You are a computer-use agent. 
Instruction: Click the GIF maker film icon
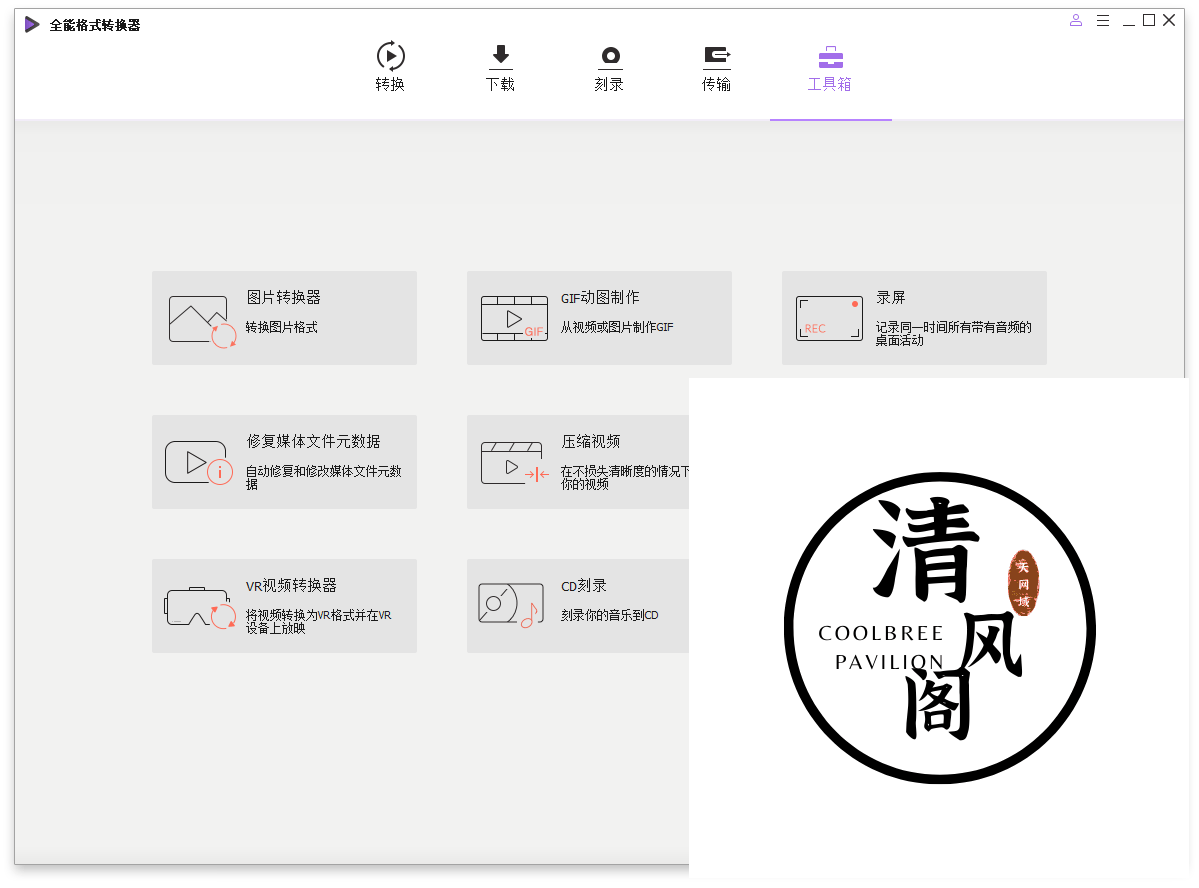point(515,318)
